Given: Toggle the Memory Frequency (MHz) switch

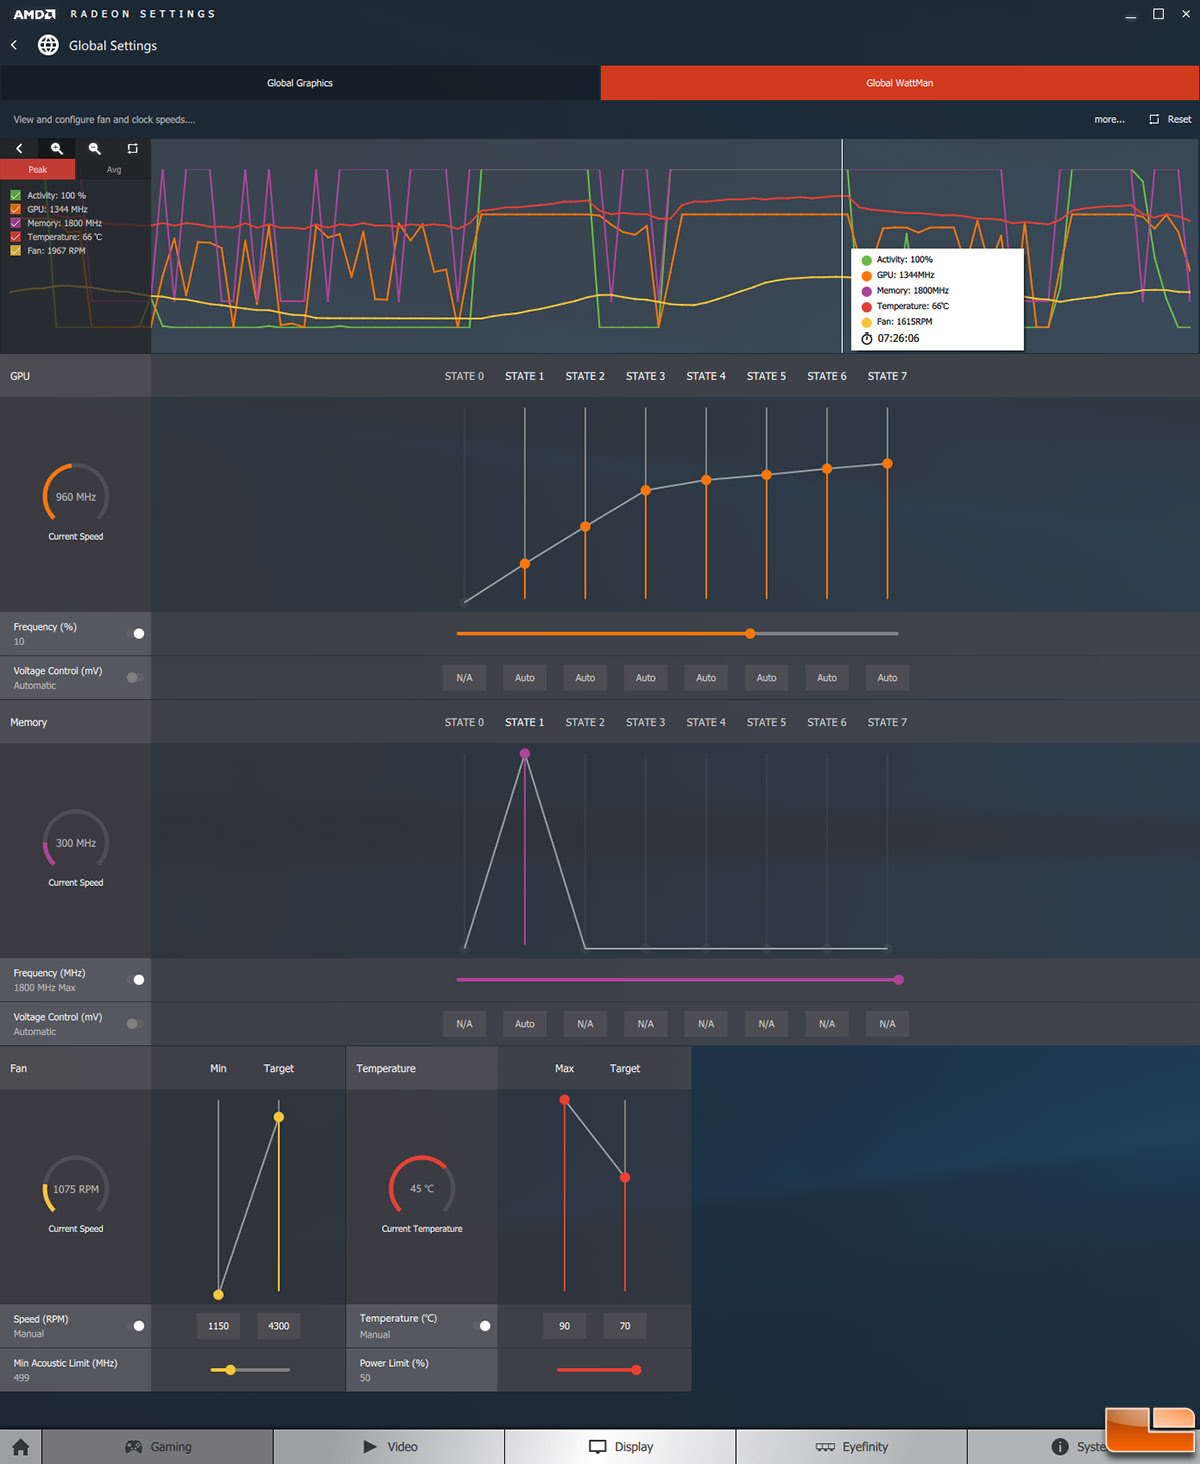Looking at the screenshot, I should pos(136,980).
